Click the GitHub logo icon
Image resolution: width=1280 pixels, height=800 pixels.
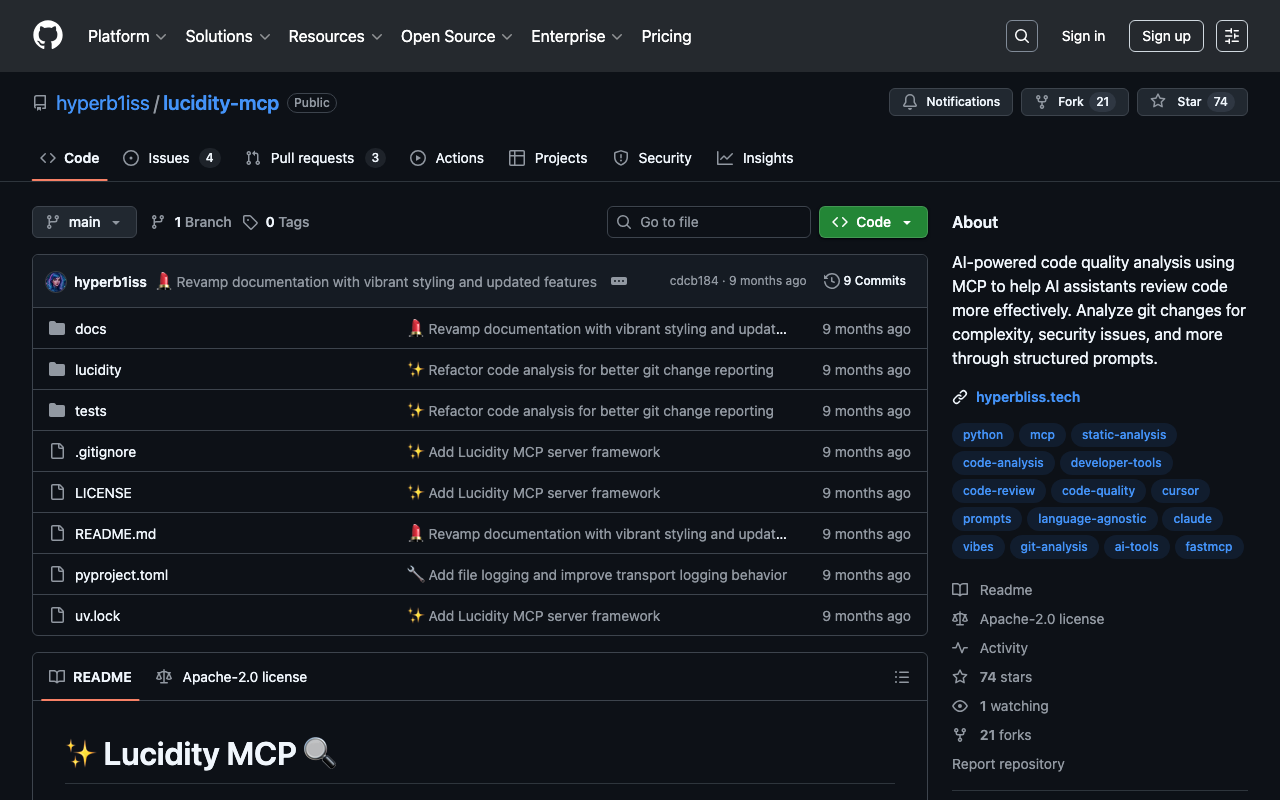pyautogui.click(x=48, y=36)
